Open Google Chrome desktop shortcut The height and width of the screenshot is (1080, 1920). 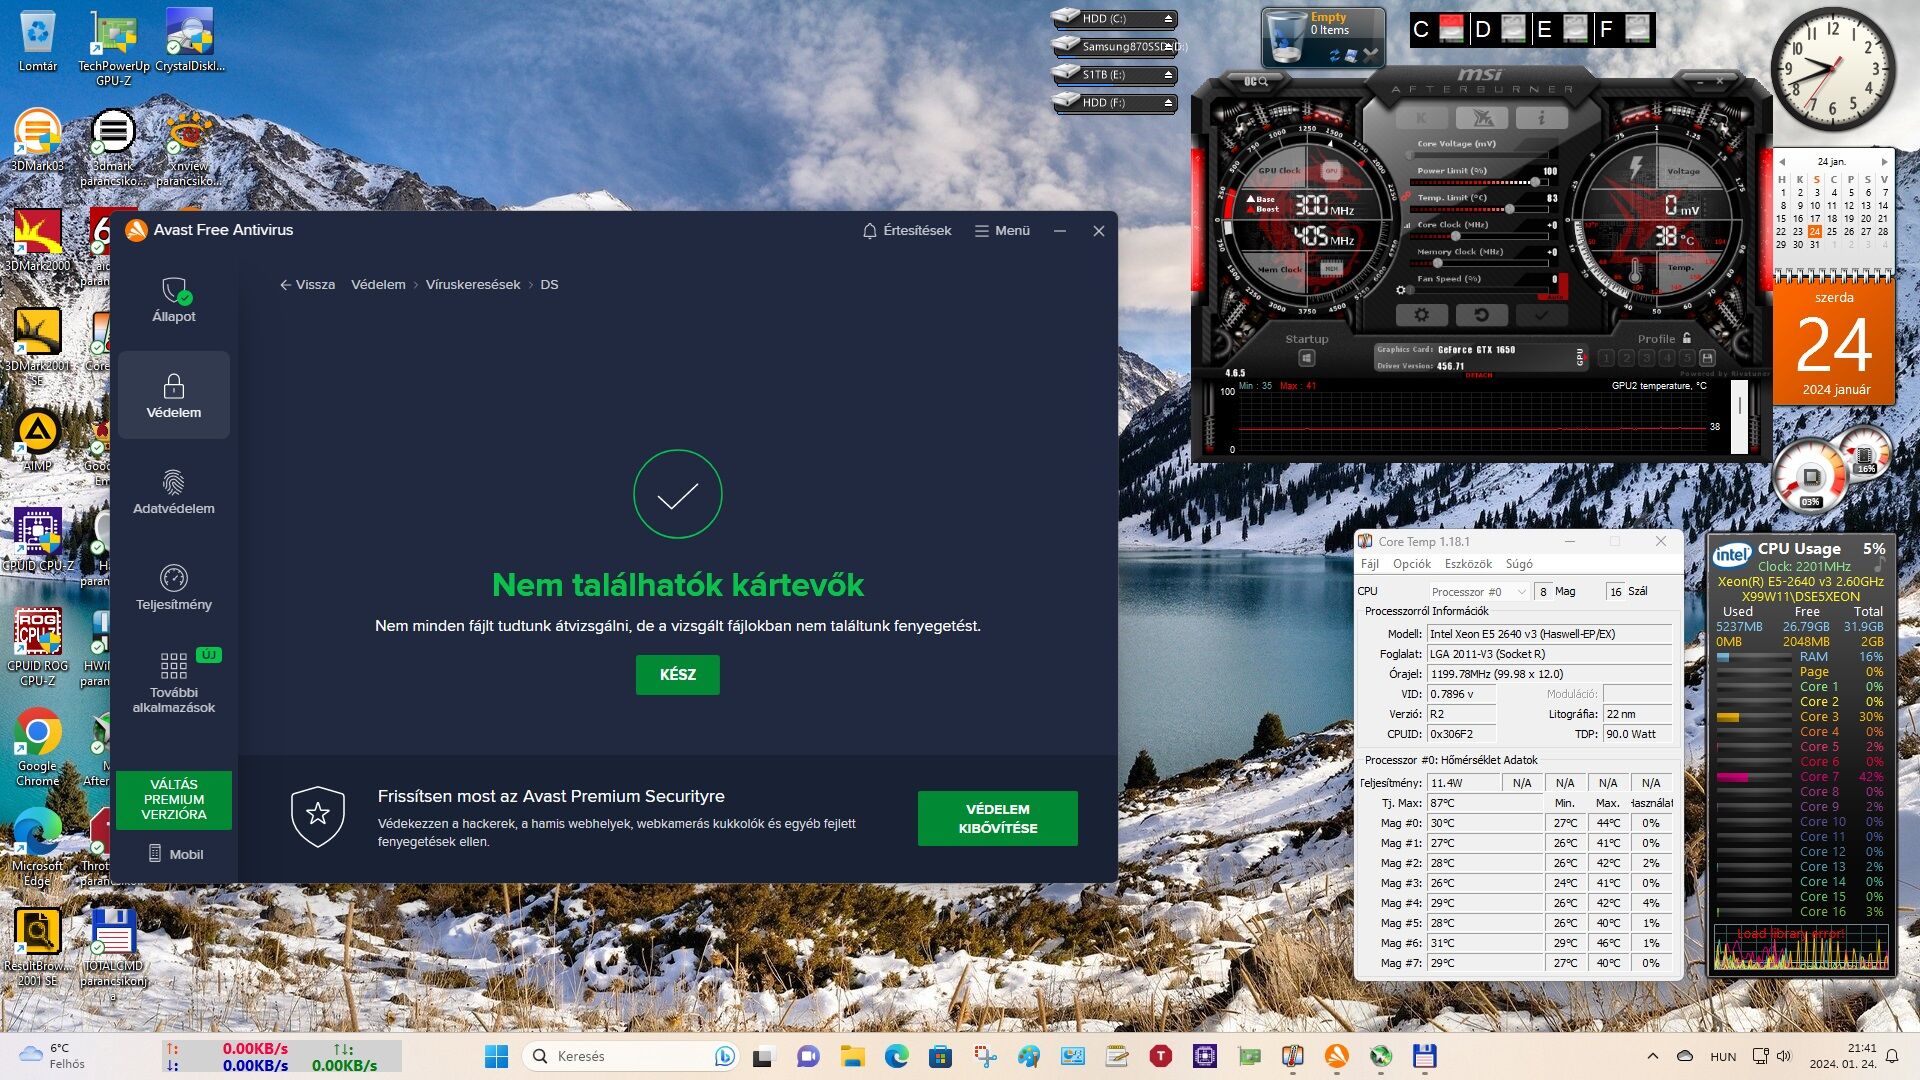37,747
